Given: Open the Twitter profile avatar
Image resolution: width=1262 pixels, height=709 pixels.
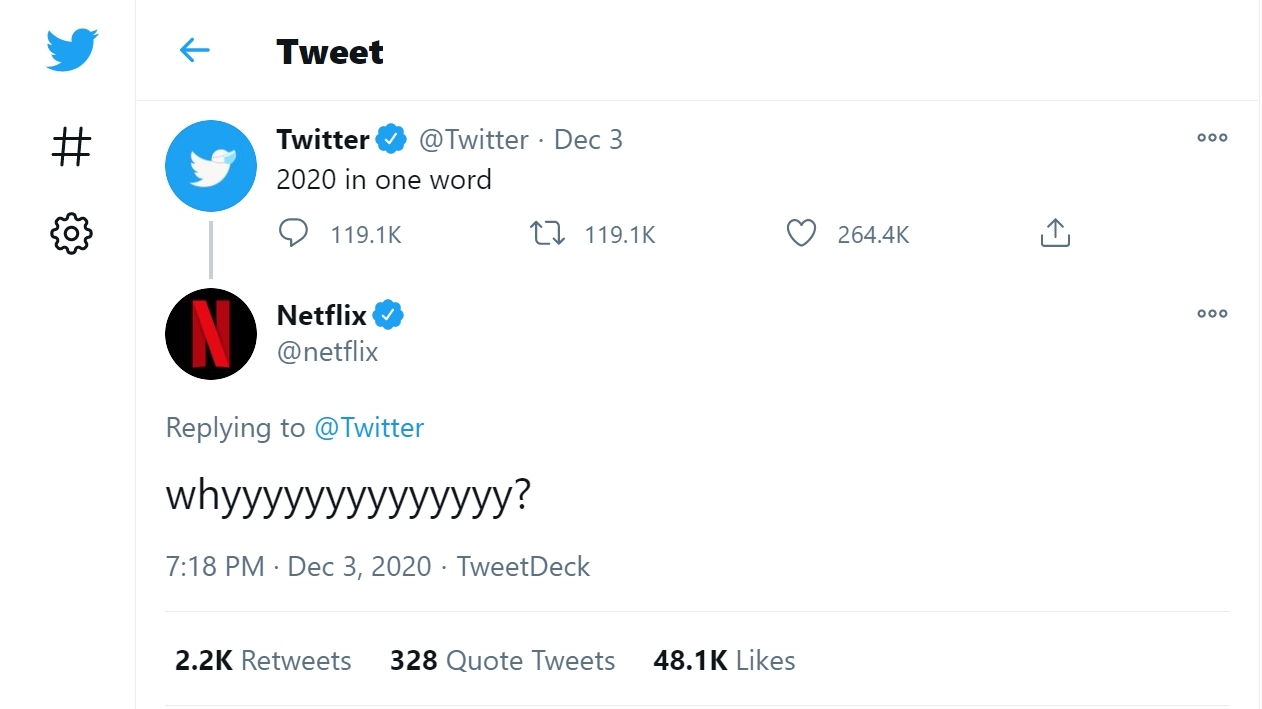Looking at the screenshot, I should click(x=211, y=166).
